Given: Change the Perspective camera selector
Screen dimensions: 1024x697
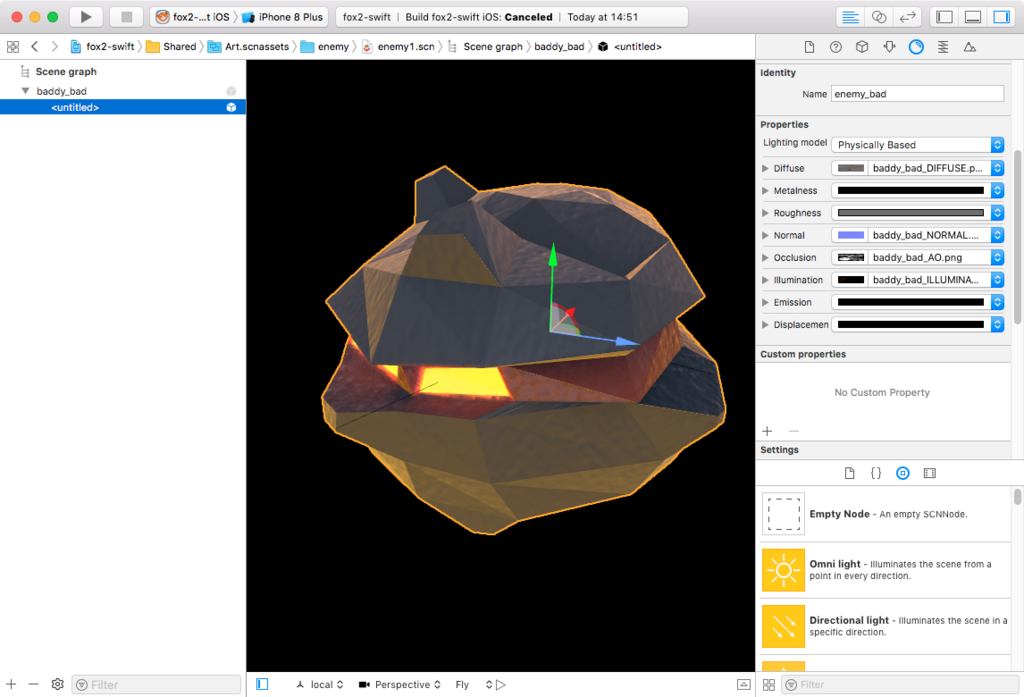Looking at the screenshot, I should pos(400,685).
